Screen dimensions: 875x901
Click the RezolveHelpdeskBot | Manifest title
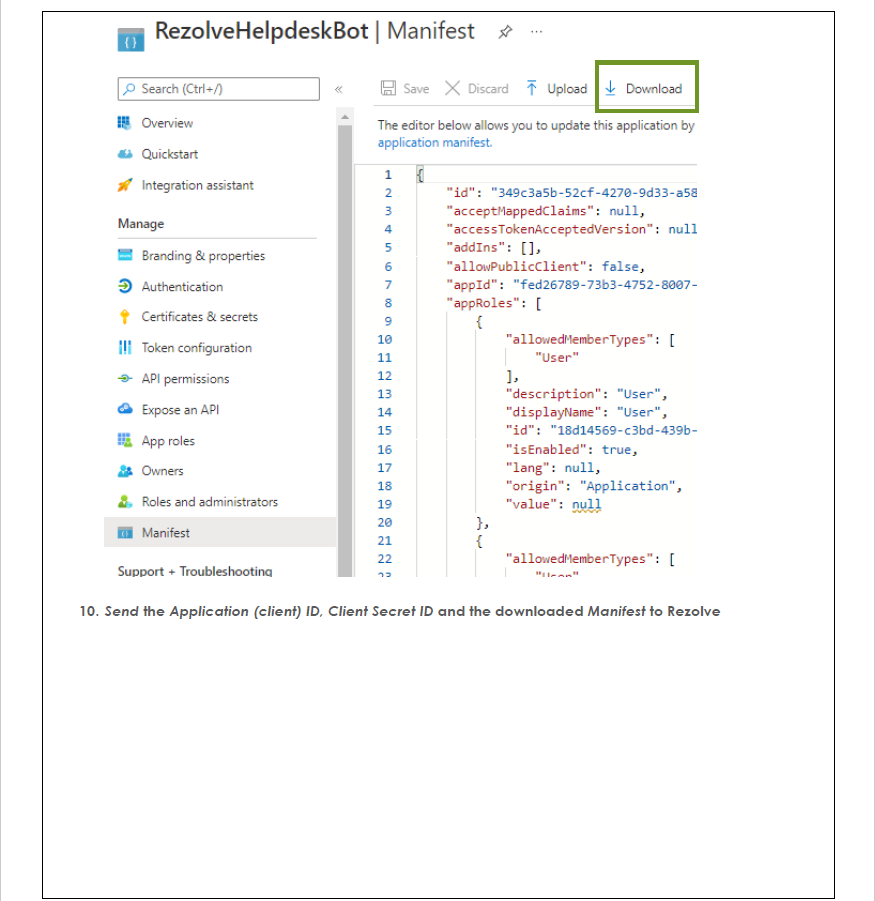(x=315, y=31)
